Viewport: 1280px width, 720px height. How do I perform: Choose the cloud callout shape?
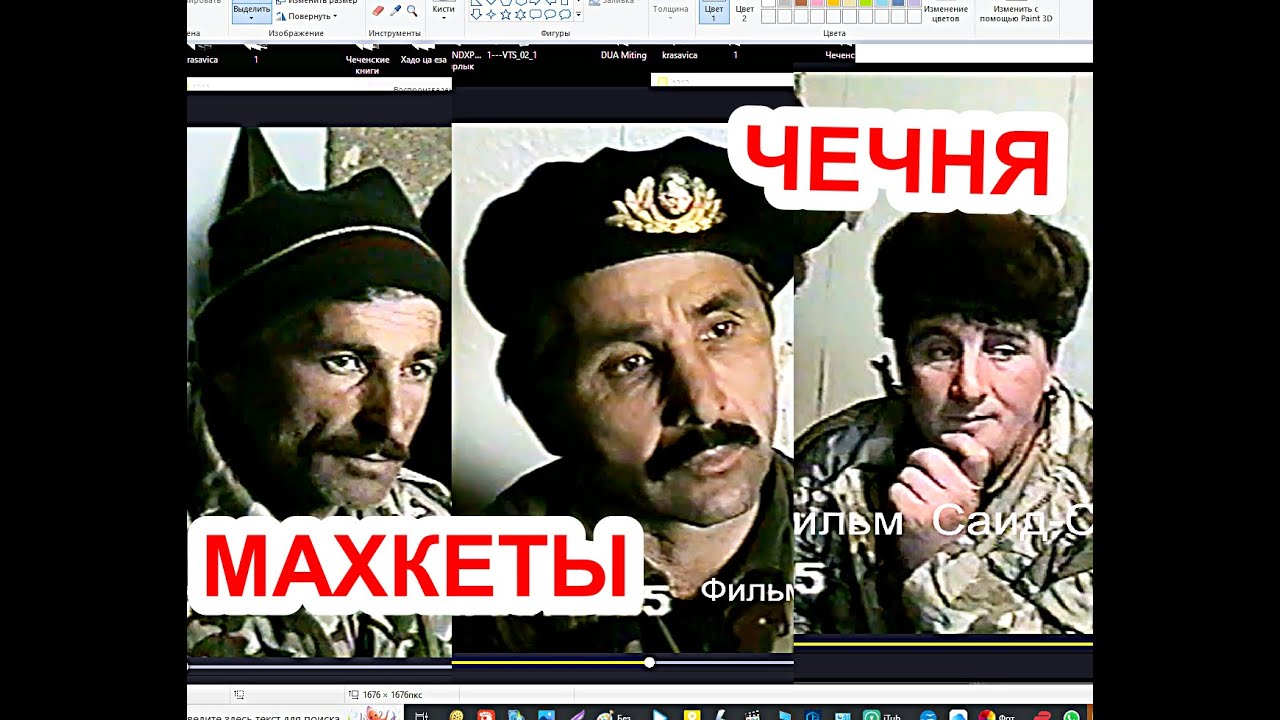(x=565, y=14)
